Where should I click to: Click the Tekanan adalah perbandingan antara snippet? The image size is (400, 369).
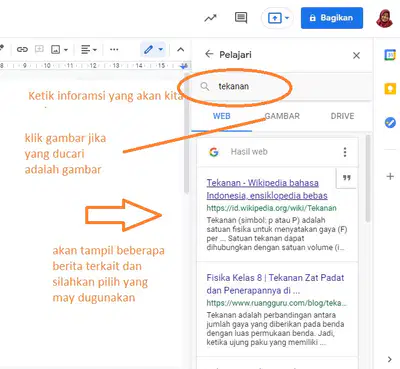pos(275,328)
